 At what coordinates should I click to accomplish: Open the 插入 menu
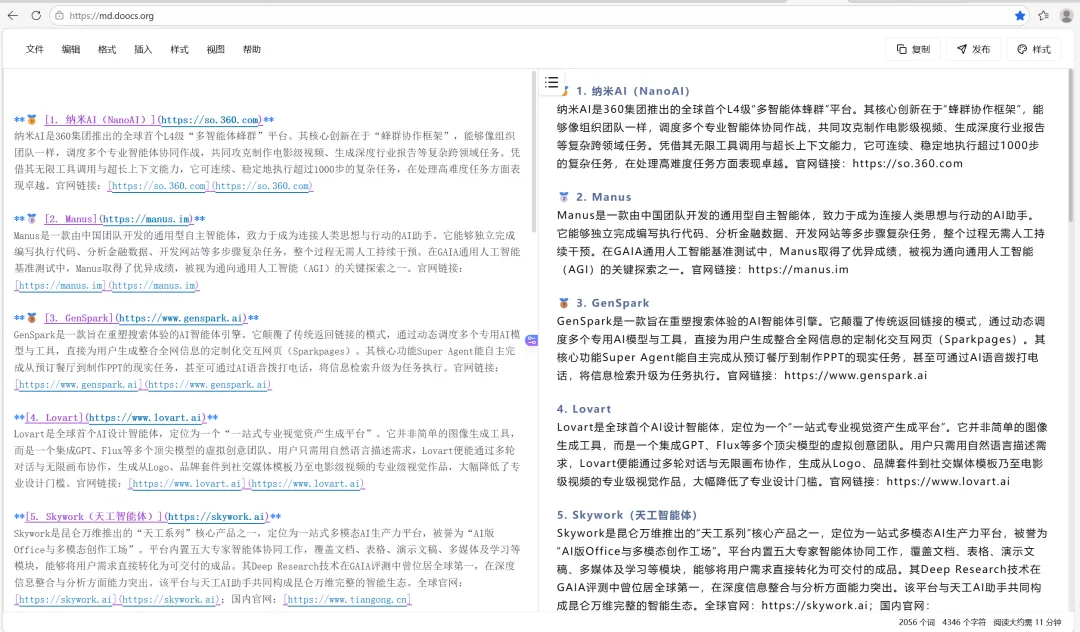click(x=143, y=50)
